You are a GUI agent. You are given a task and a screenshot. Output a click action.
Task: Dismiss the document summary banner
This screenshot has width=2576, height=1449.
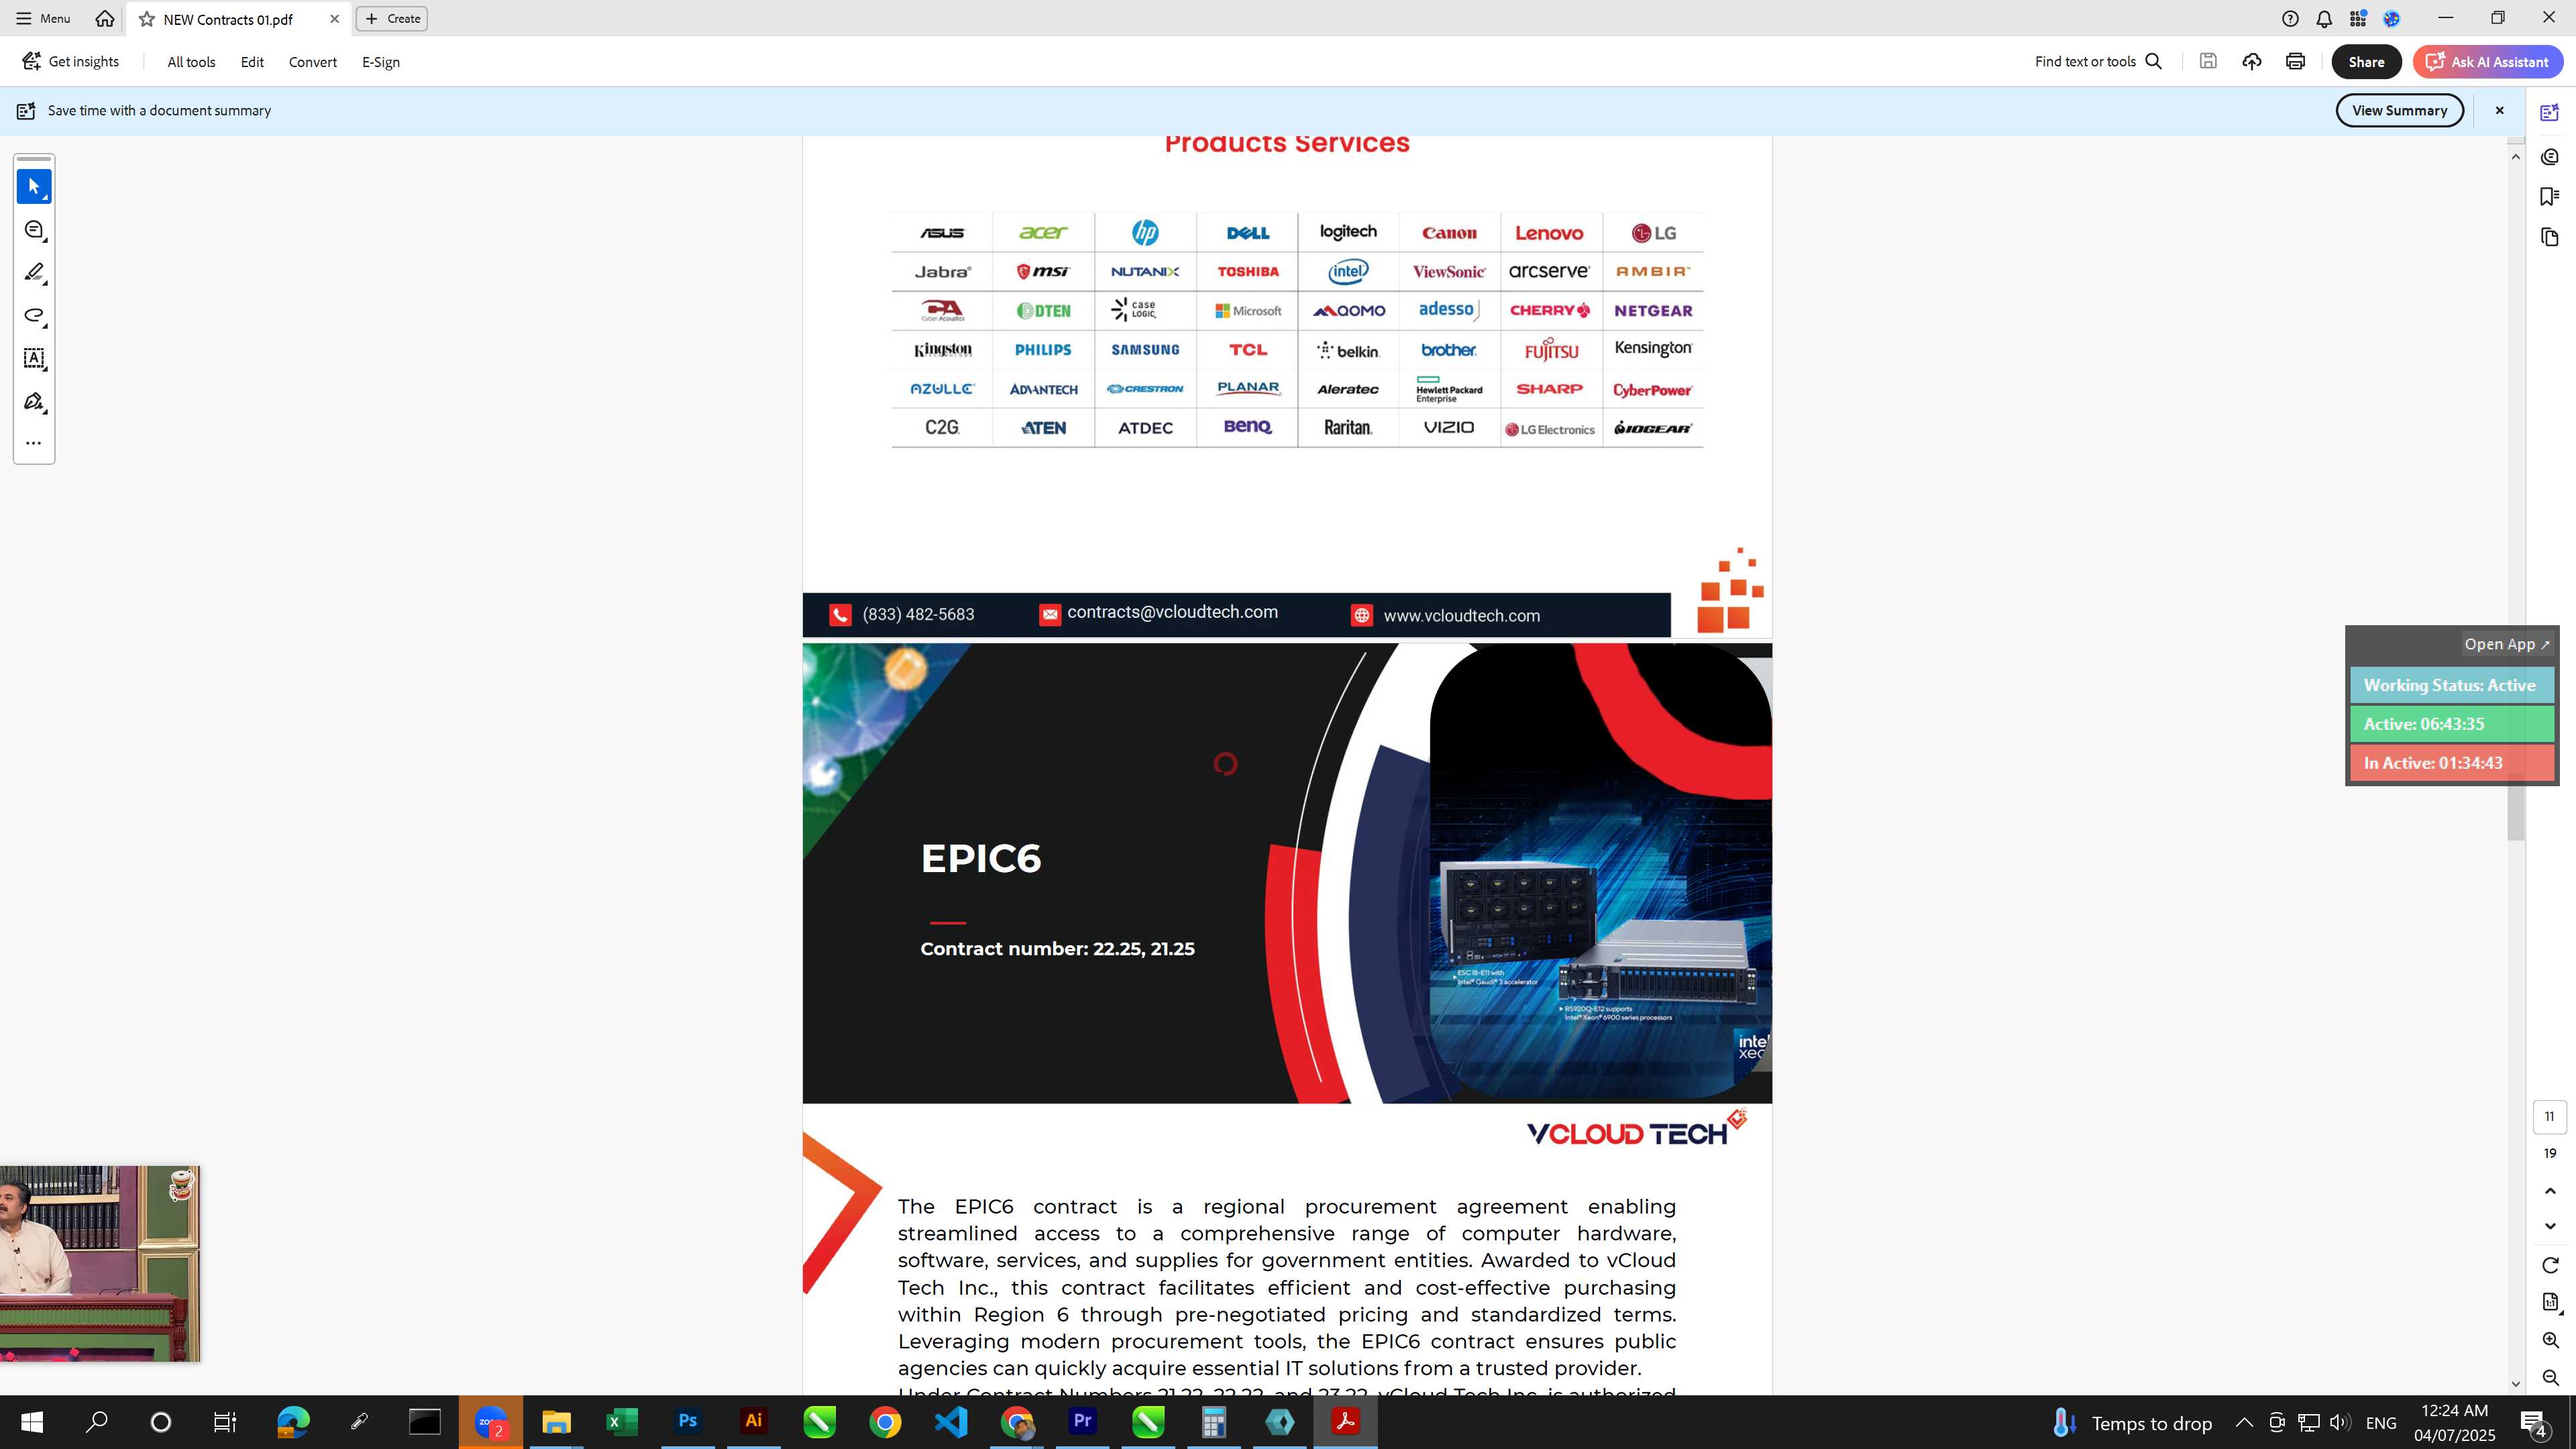pos(2499,111)
